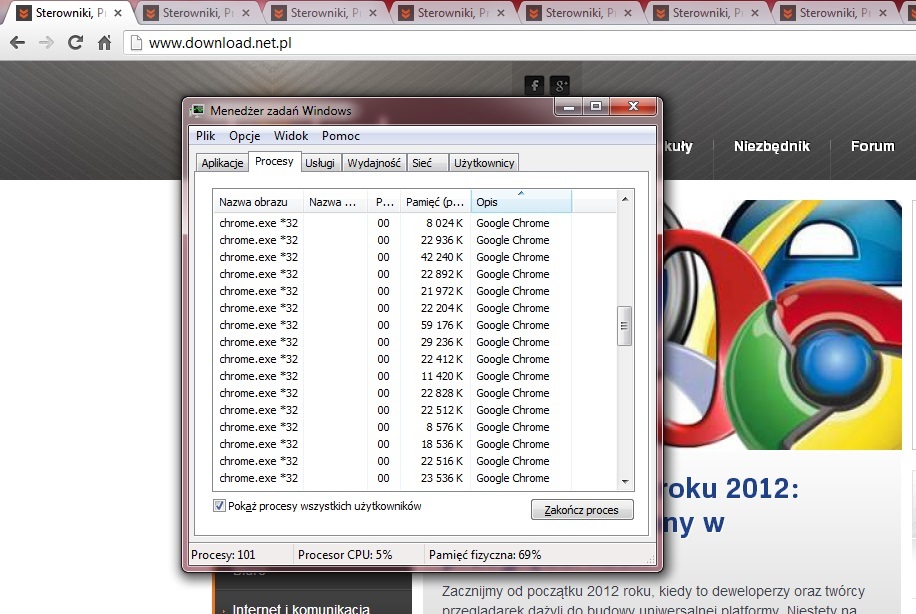Switch to the Sieć tab
Screen dimensions: 916x614
428,163
